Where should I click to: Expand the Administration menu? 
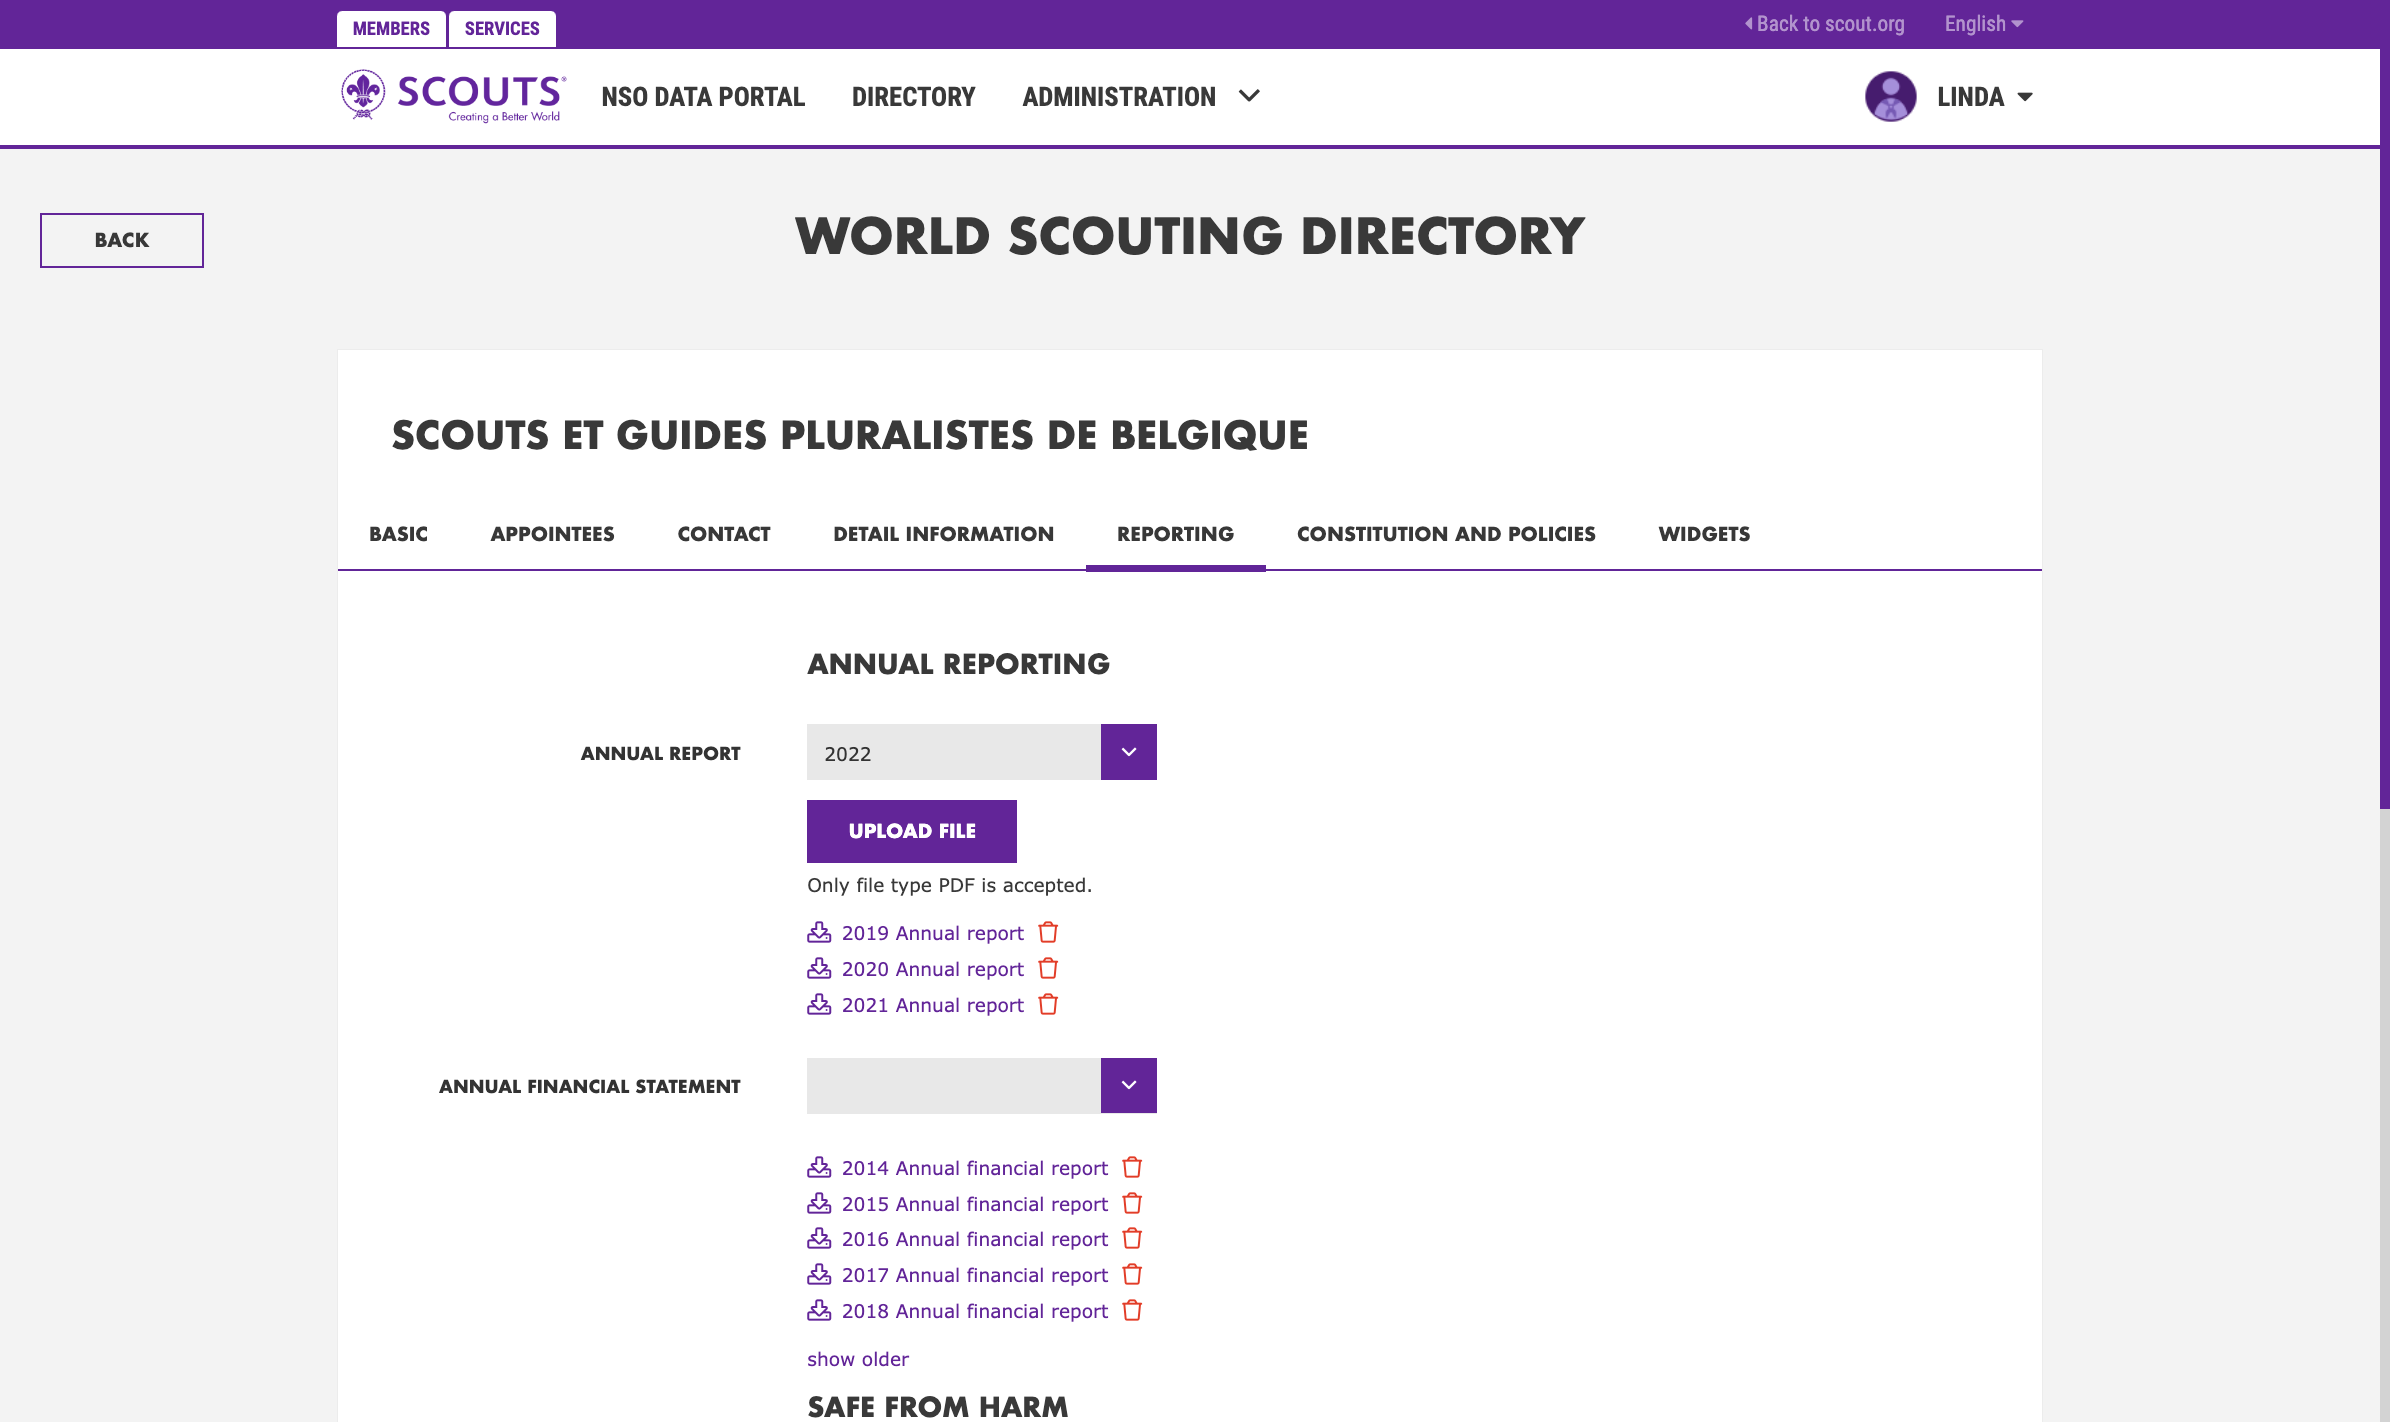click(x=1141, y=97)
